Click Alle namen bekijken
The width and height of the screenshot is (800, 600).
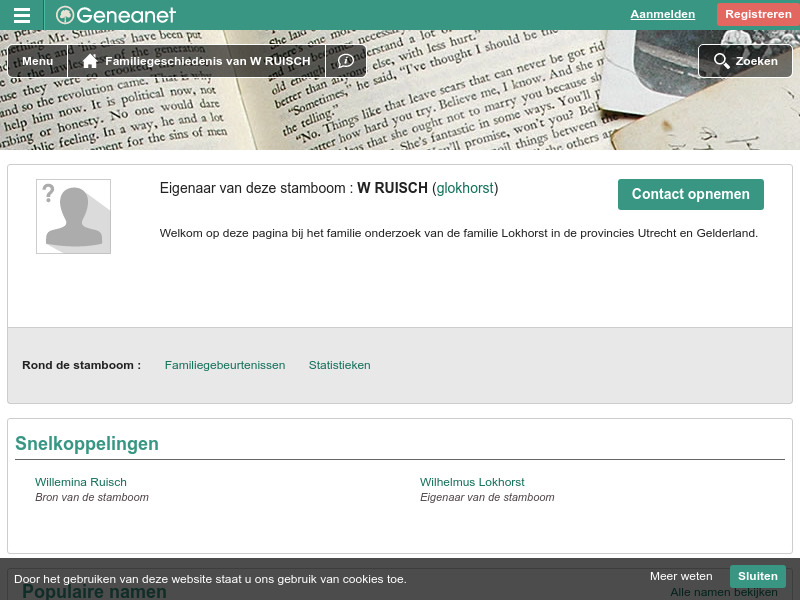tap(723, 592)
